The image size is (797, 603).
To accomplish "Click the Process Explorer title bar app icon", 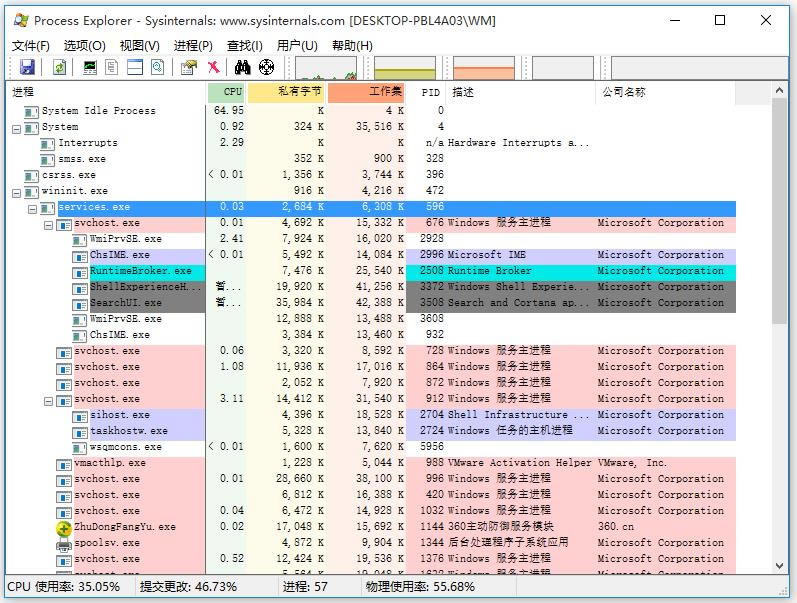I will [21, 20].
